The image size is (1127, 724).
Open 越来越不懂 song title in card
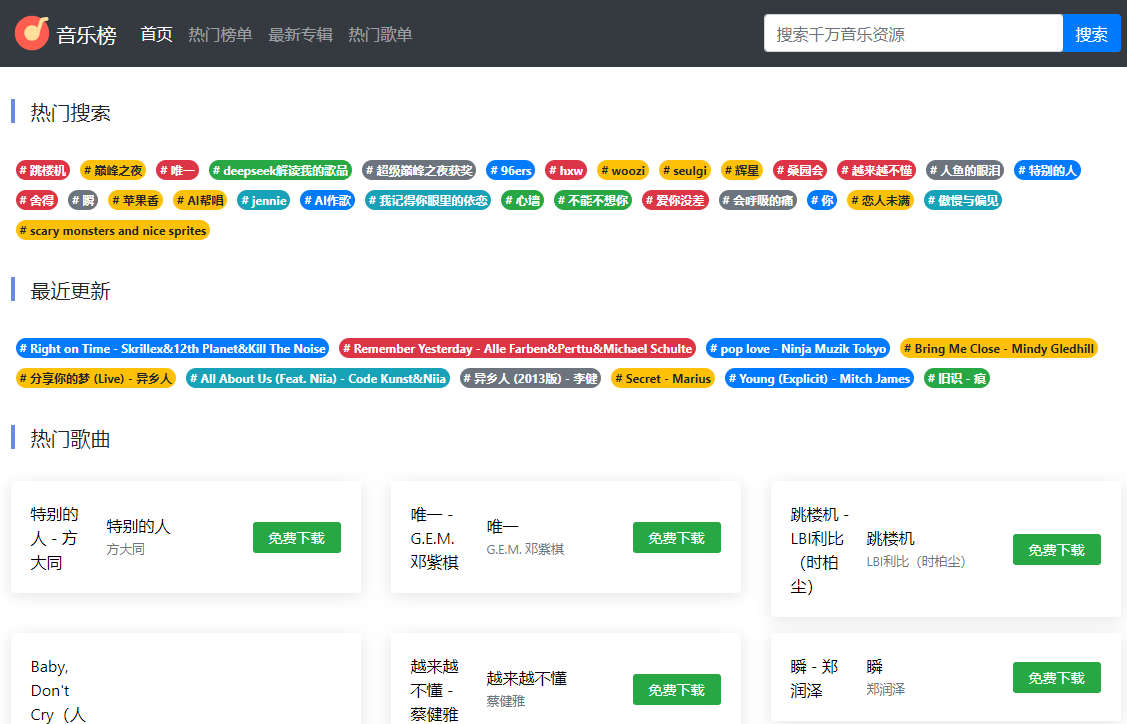point(527,679)
